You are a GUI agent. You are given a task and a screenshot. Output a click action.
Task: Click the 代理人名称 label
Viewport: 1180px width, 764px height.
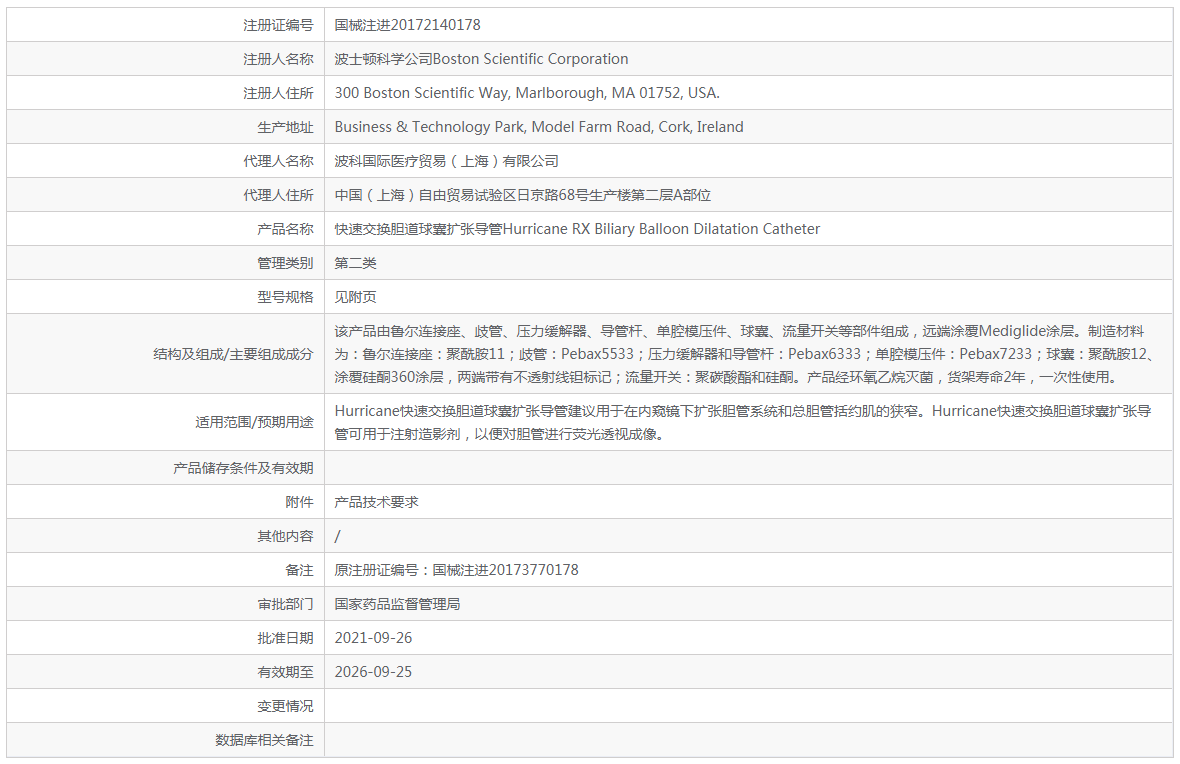tap(278, 161)
